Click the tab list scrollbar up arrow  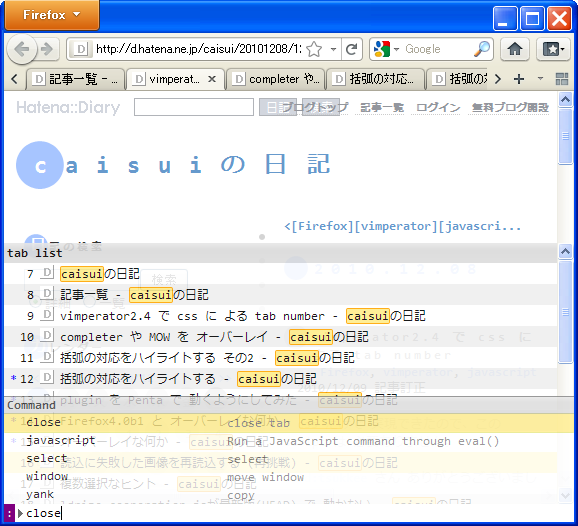pos(565,251)
